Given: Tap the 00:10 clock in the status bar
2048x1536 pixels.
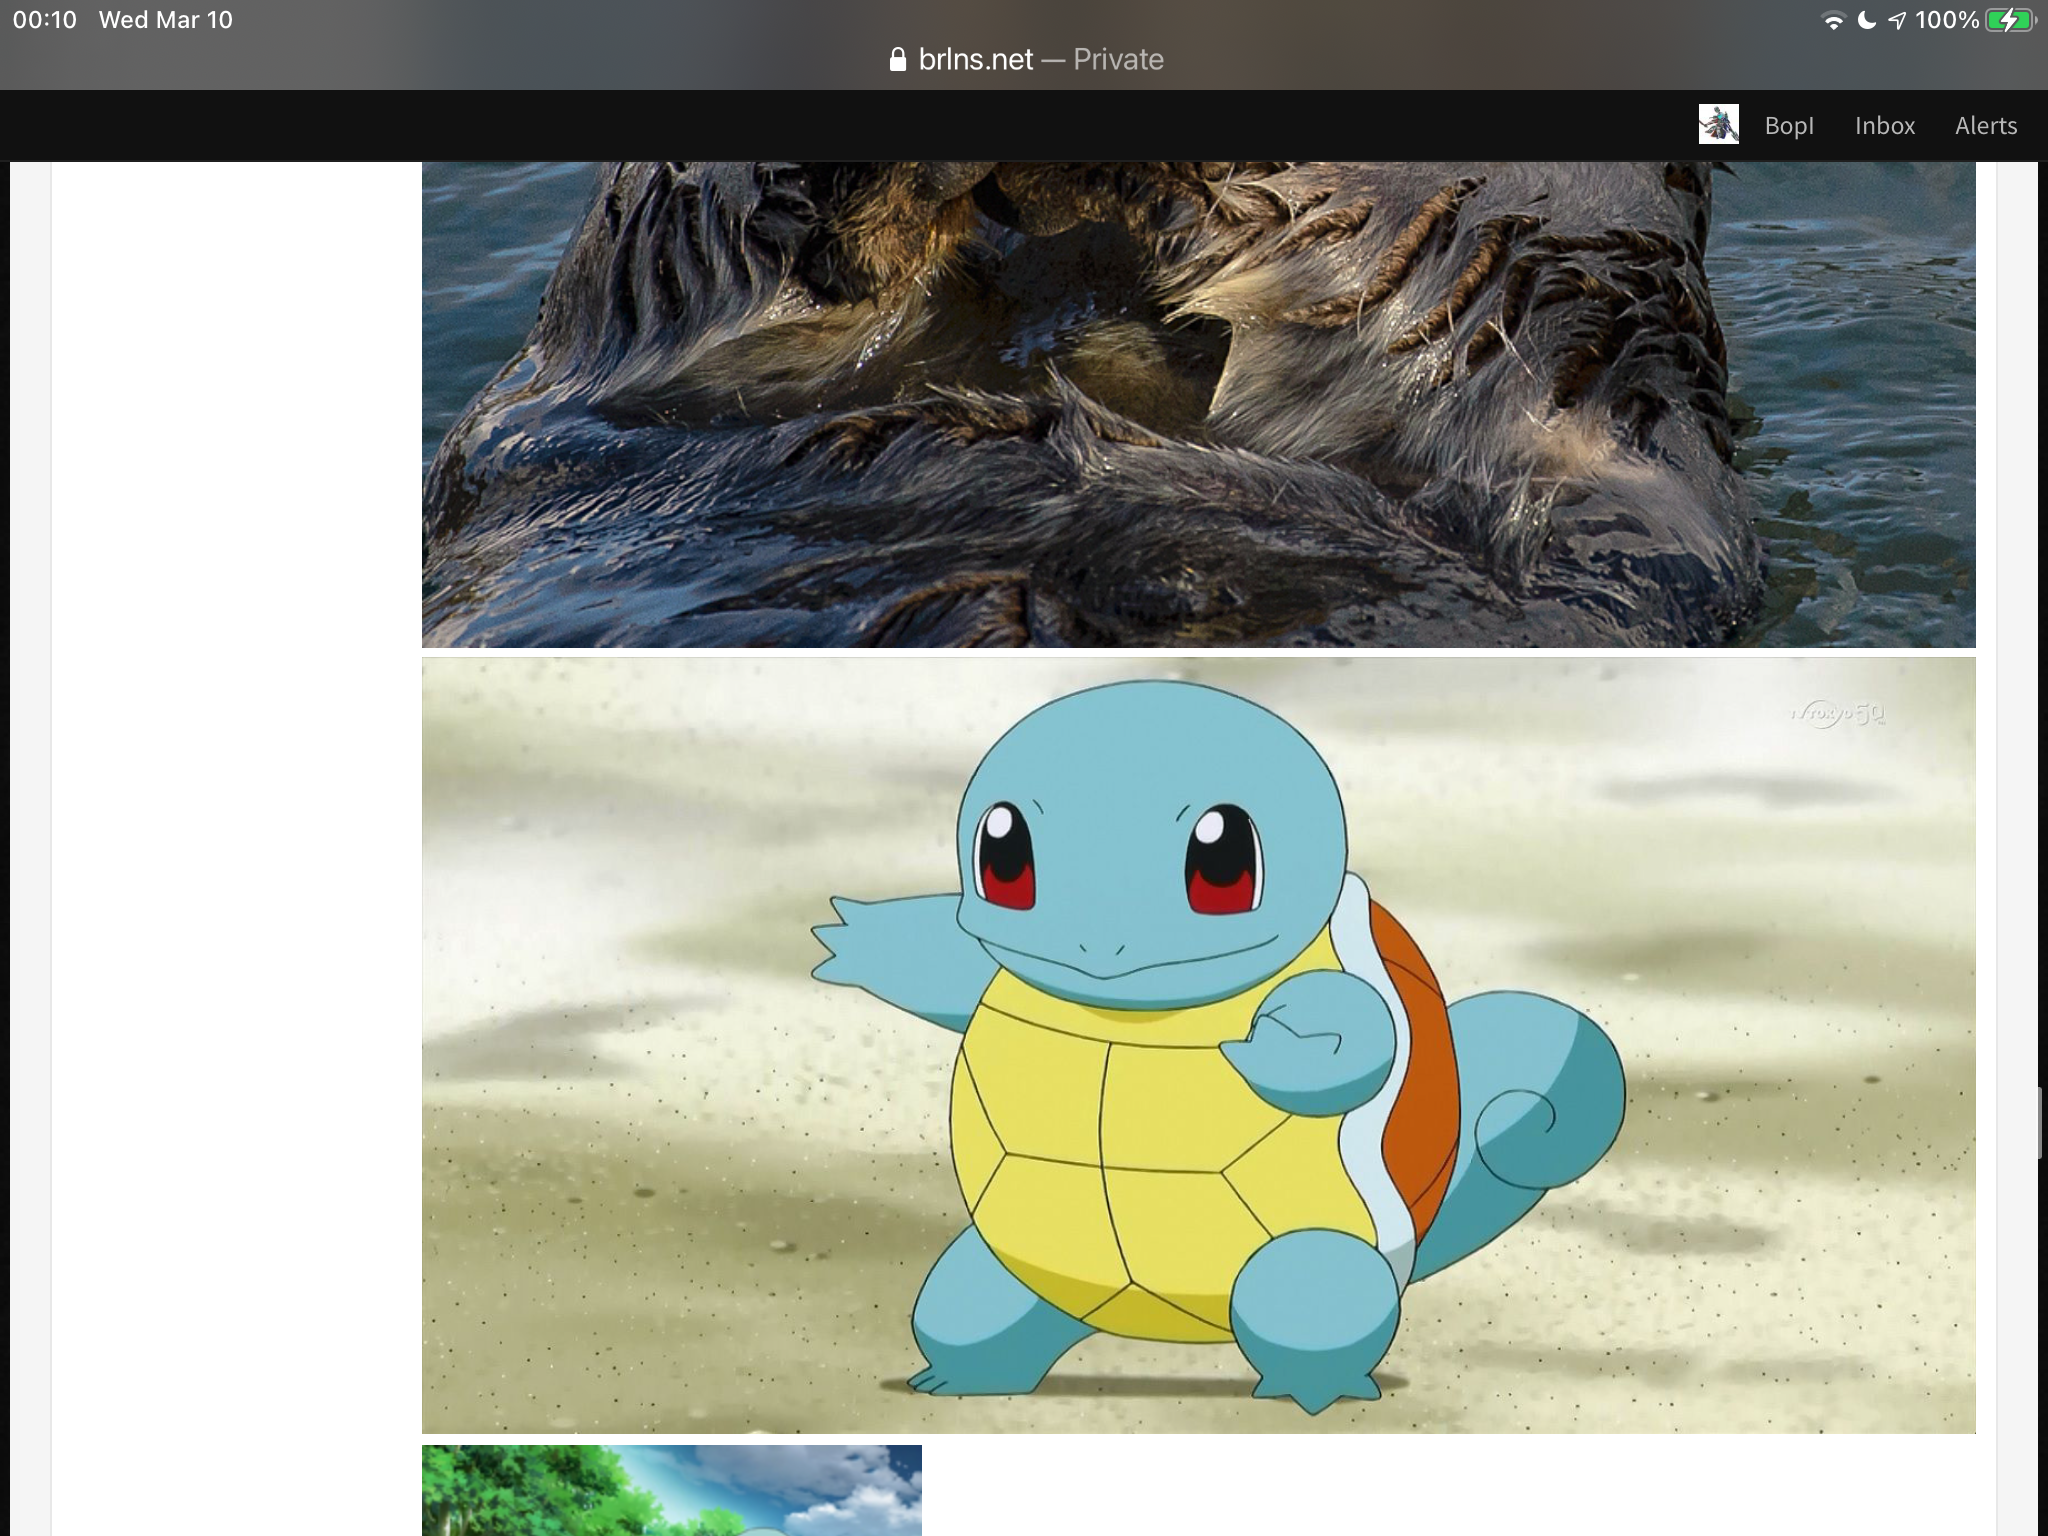Looking at the screenshot, I should [45, 20].
